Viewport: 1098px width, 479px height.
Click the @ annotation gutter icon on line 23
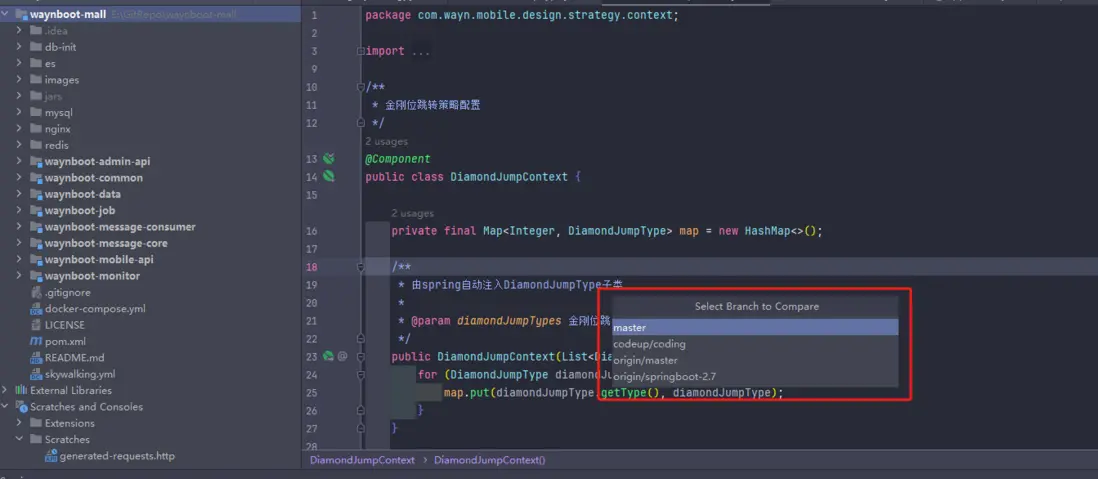[x=342, y=356]
